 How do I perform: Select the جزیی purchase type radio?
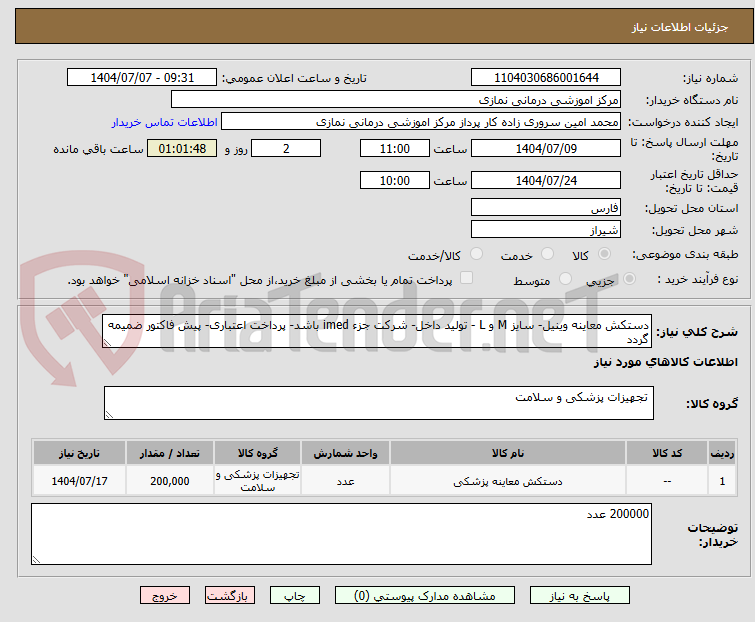click(629, 279)
